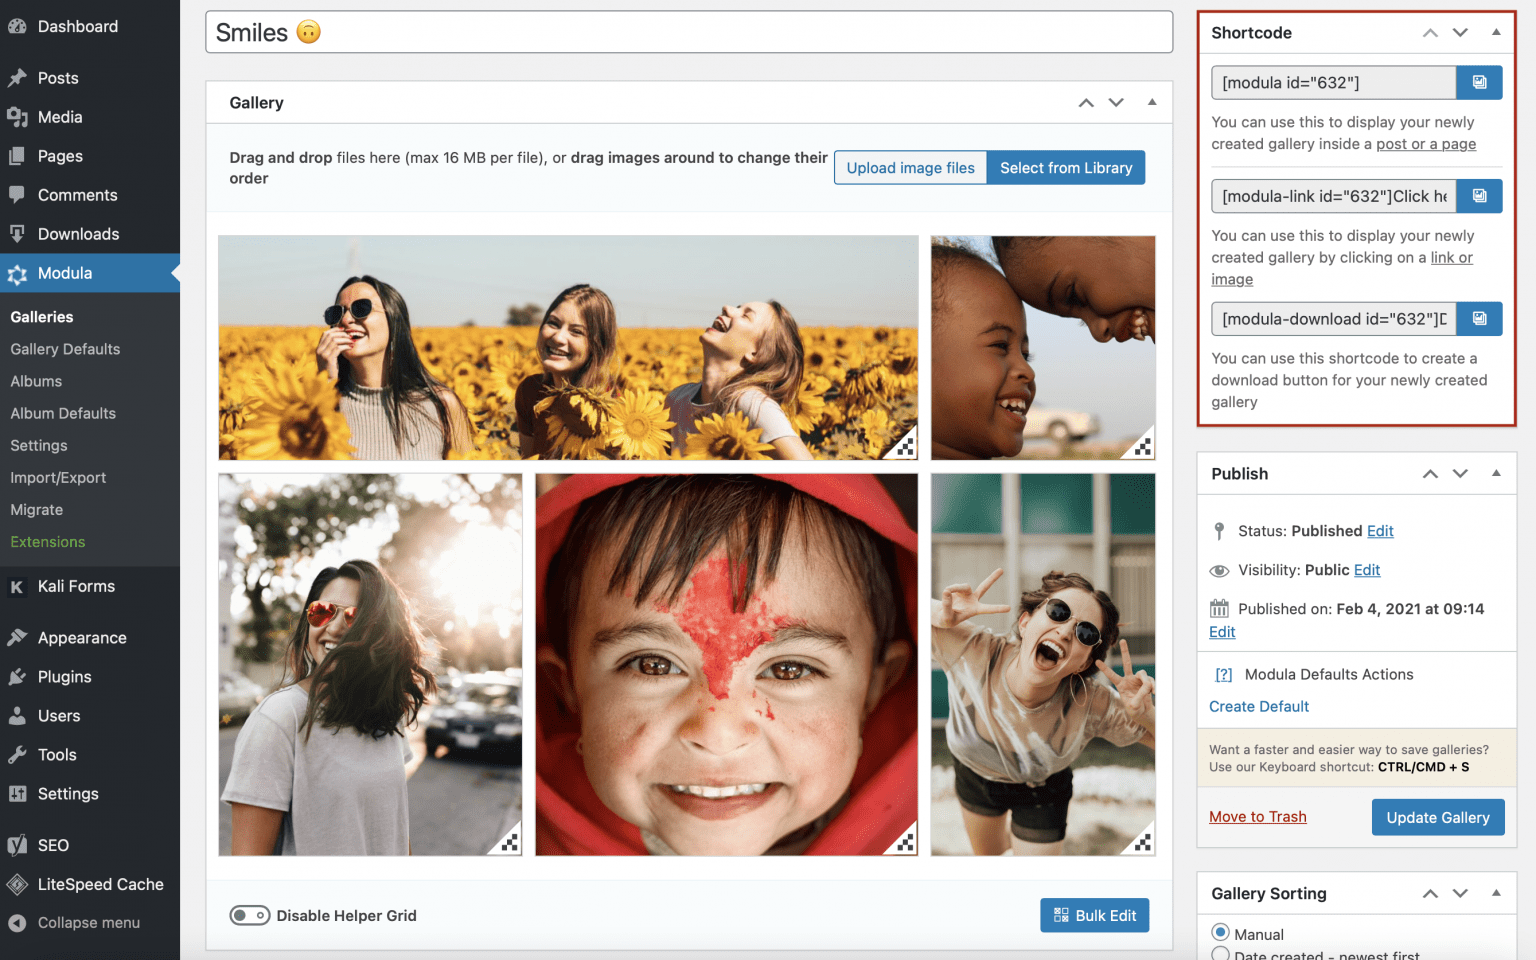Click the modula-link shortcode field

coord(1333,196)
